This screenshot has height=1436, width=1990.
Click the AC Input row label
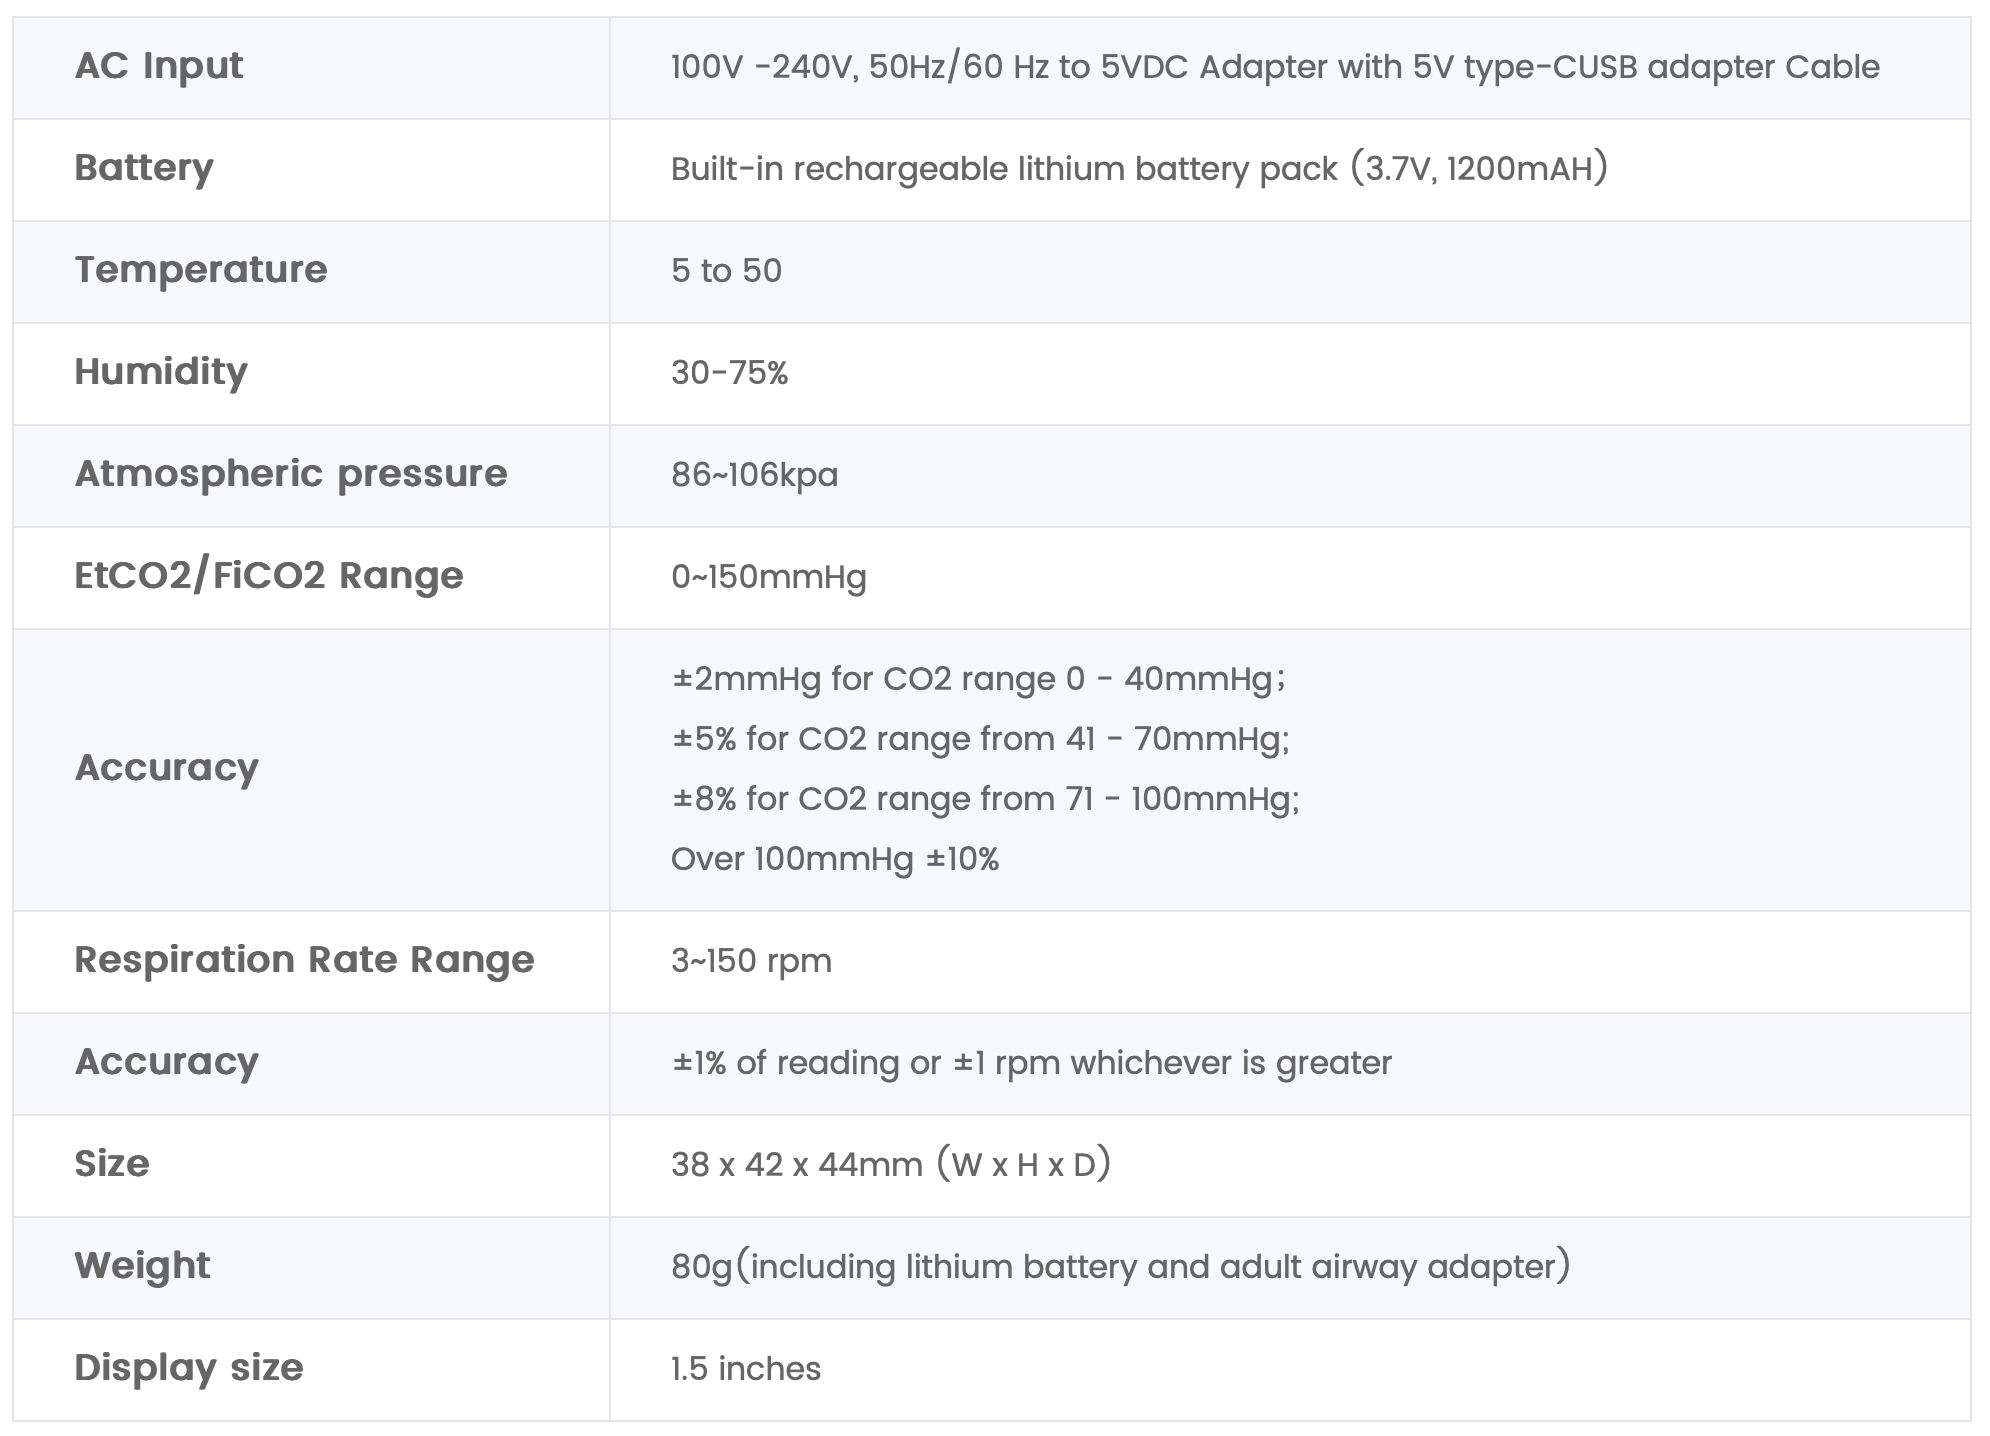point(158,66)
